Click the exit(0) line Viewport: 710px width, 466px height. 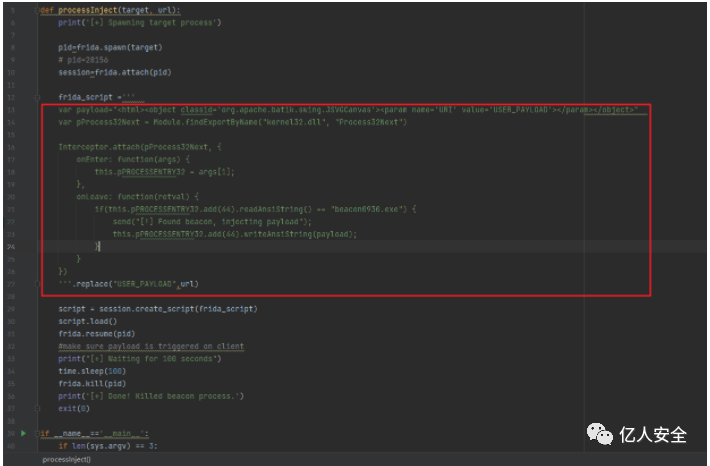pos(74,408)
